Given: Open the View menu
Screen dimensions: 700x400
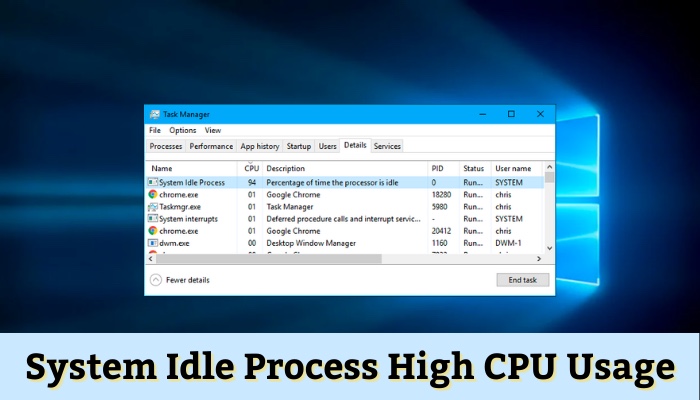Looking at the screenshot, I should (213, 130).
